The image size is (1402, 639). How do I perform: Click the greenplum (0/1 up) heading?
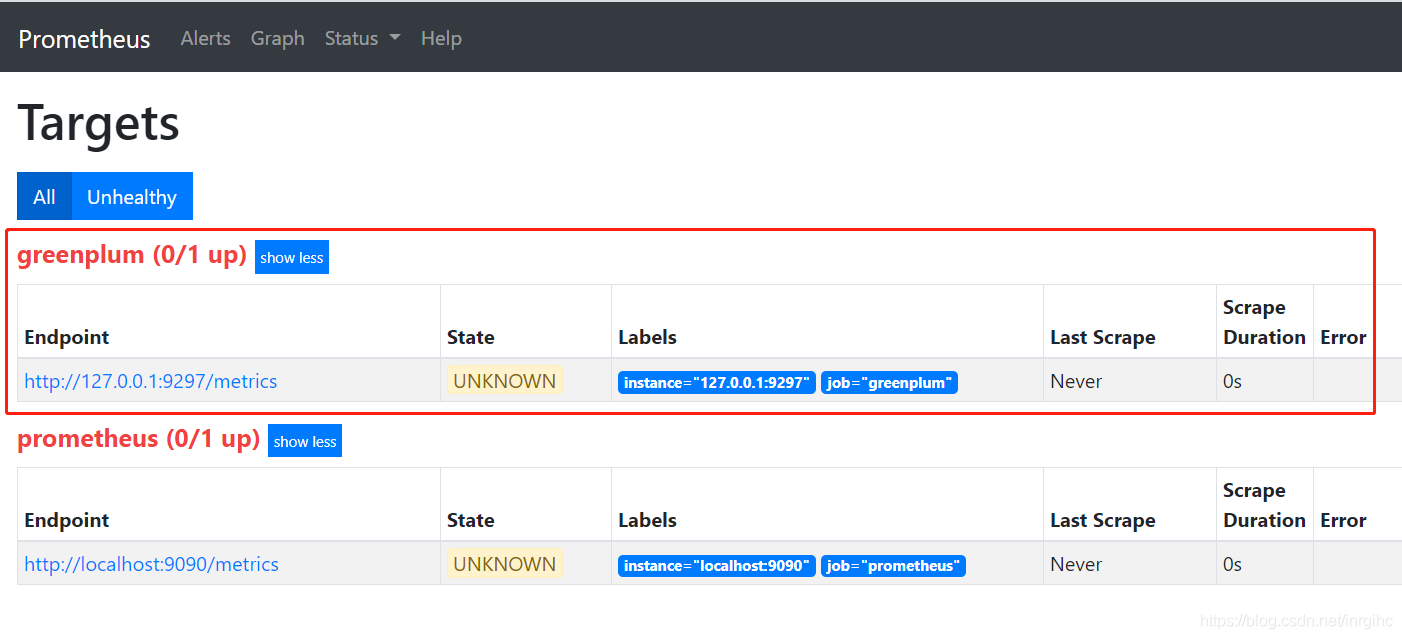[132, 255]
